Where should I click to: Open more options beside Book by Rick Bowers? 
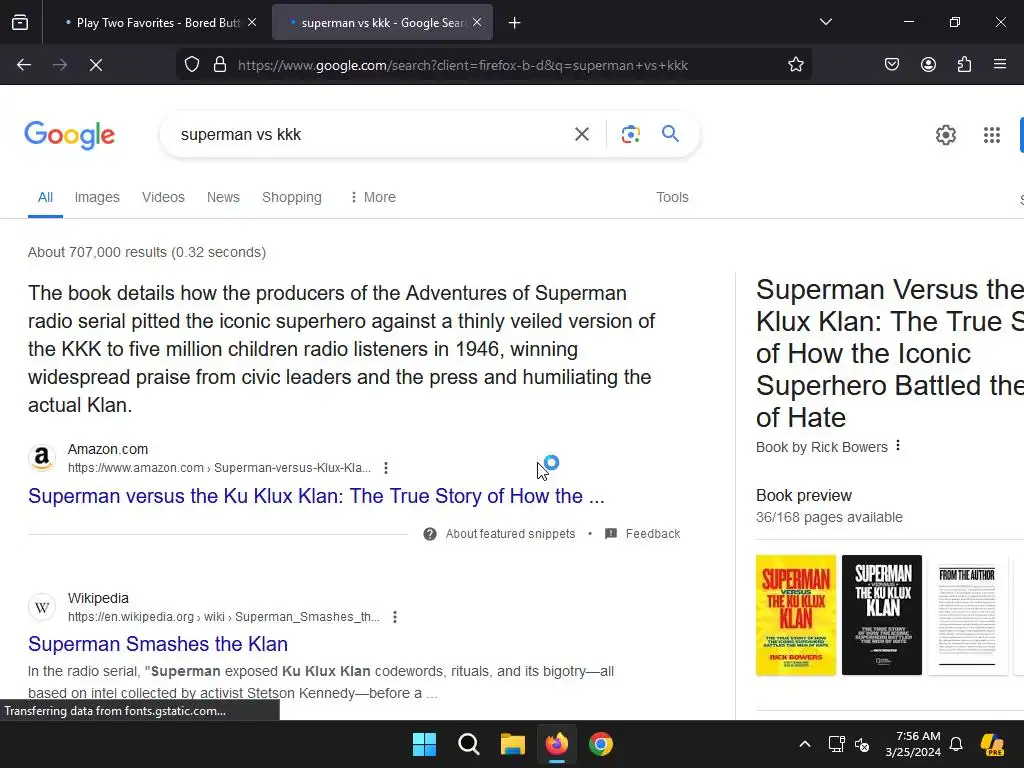pyautogui.click(x=898, y=445)
